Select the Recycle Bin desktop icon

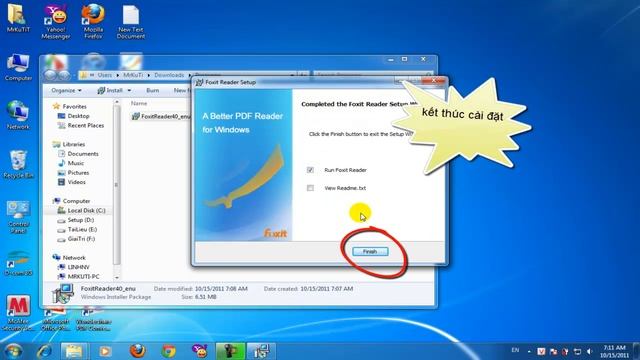click(x=18, y=164)
